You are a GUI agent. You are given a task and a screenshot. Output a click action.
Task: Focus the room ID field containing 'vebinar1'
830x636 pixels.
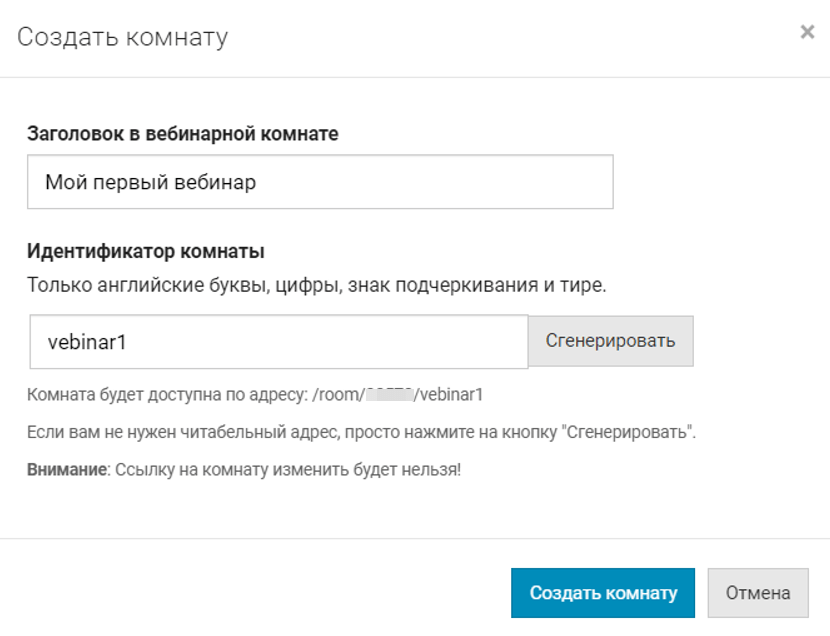click(x=278, y=342)
